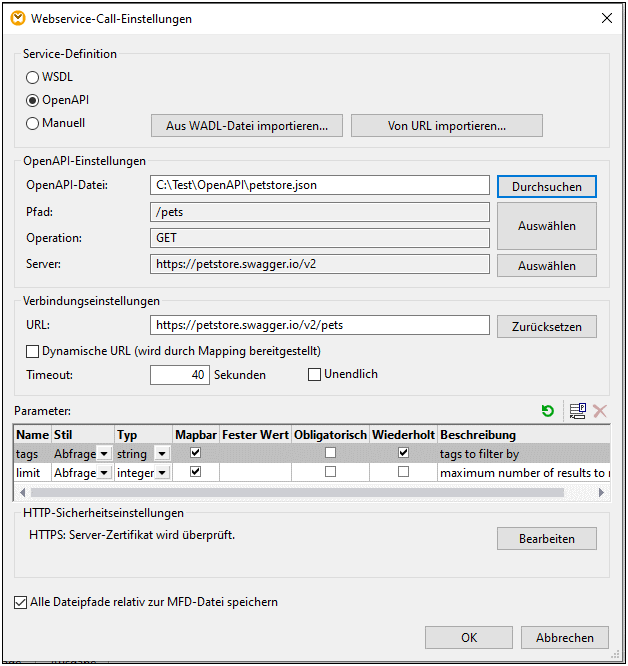628x666 pixels.
Task: Toggle Mapbar checkbox in tags row
Action: 195,453
